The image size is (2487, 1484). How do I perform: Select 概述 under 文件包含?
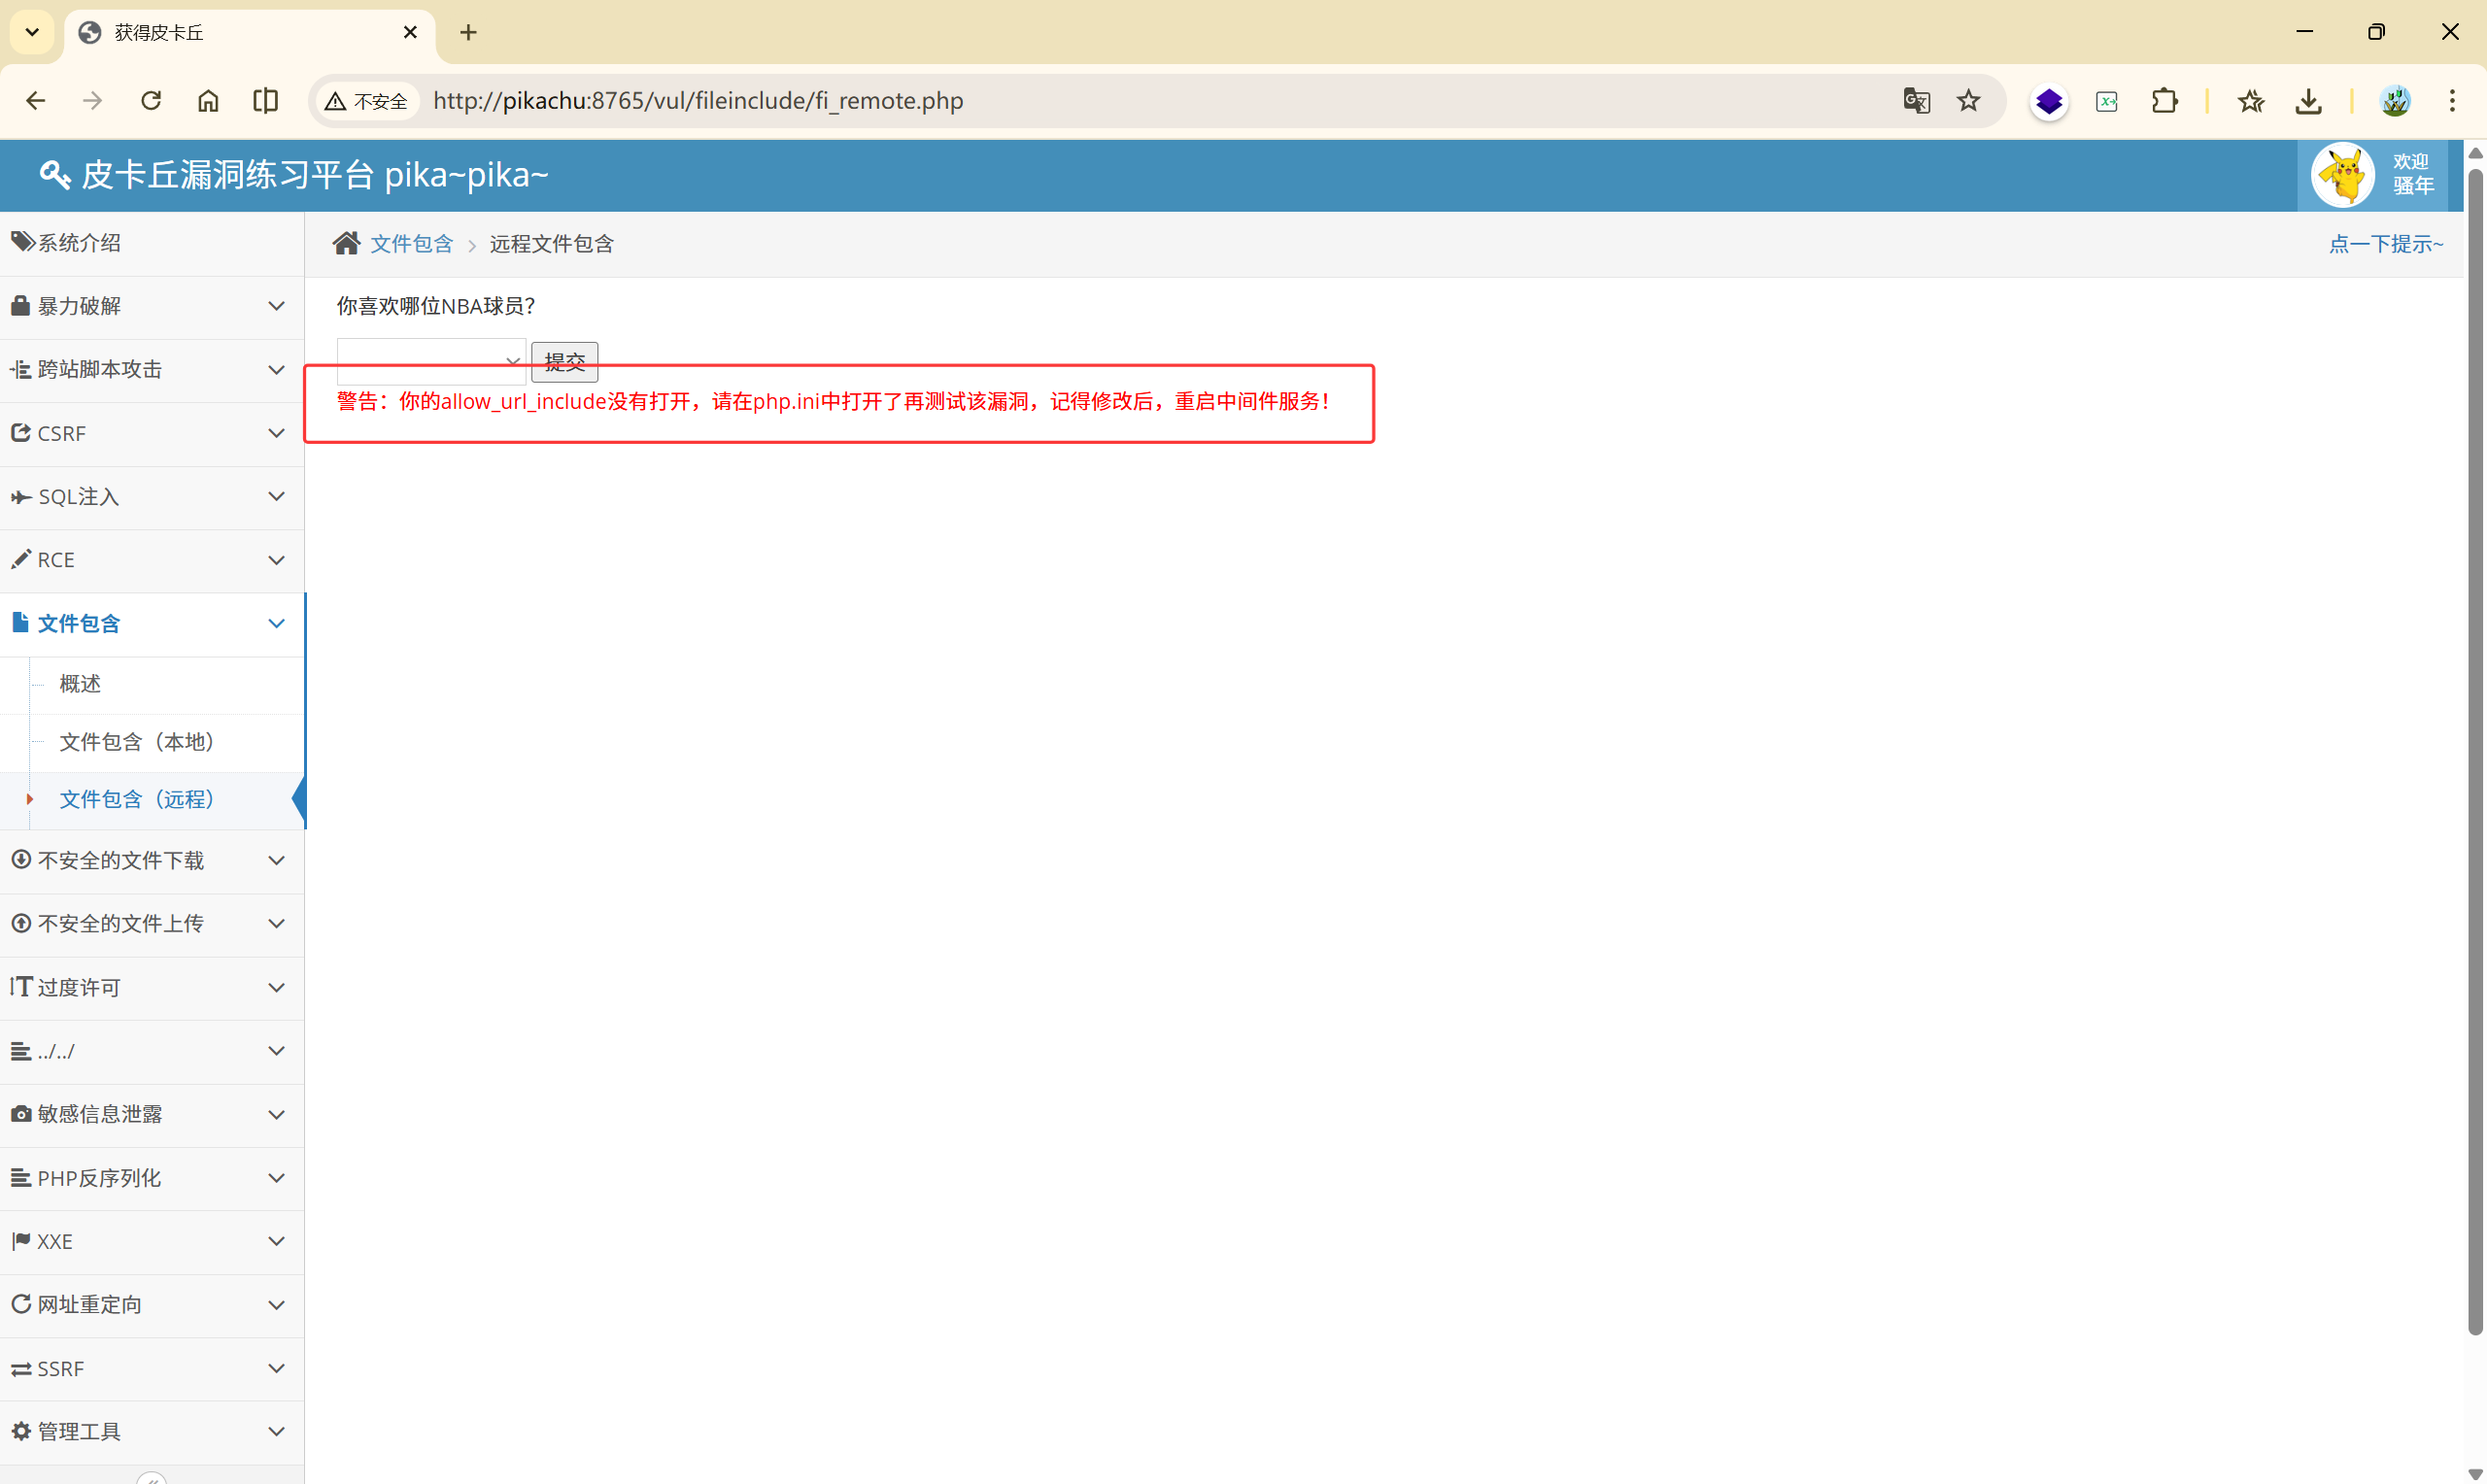point(80,684)
